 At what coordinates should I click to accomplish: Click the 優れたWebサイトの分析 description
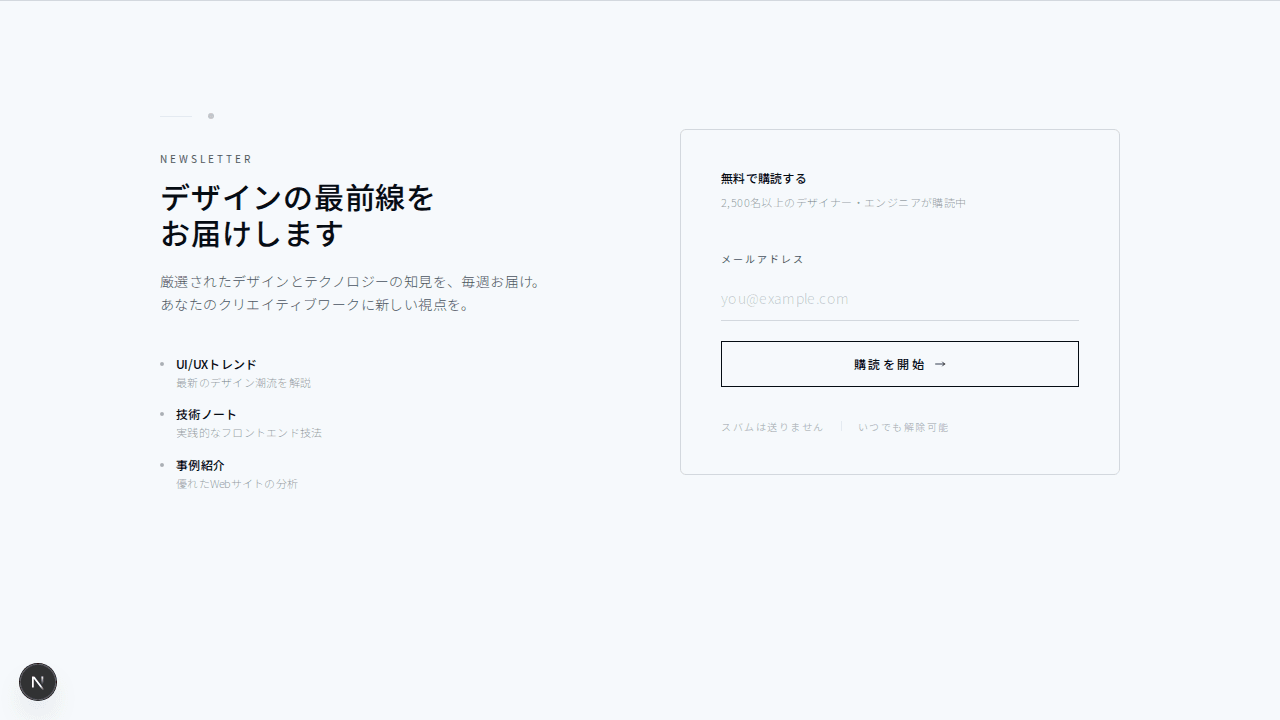click(x=237, y=484)
